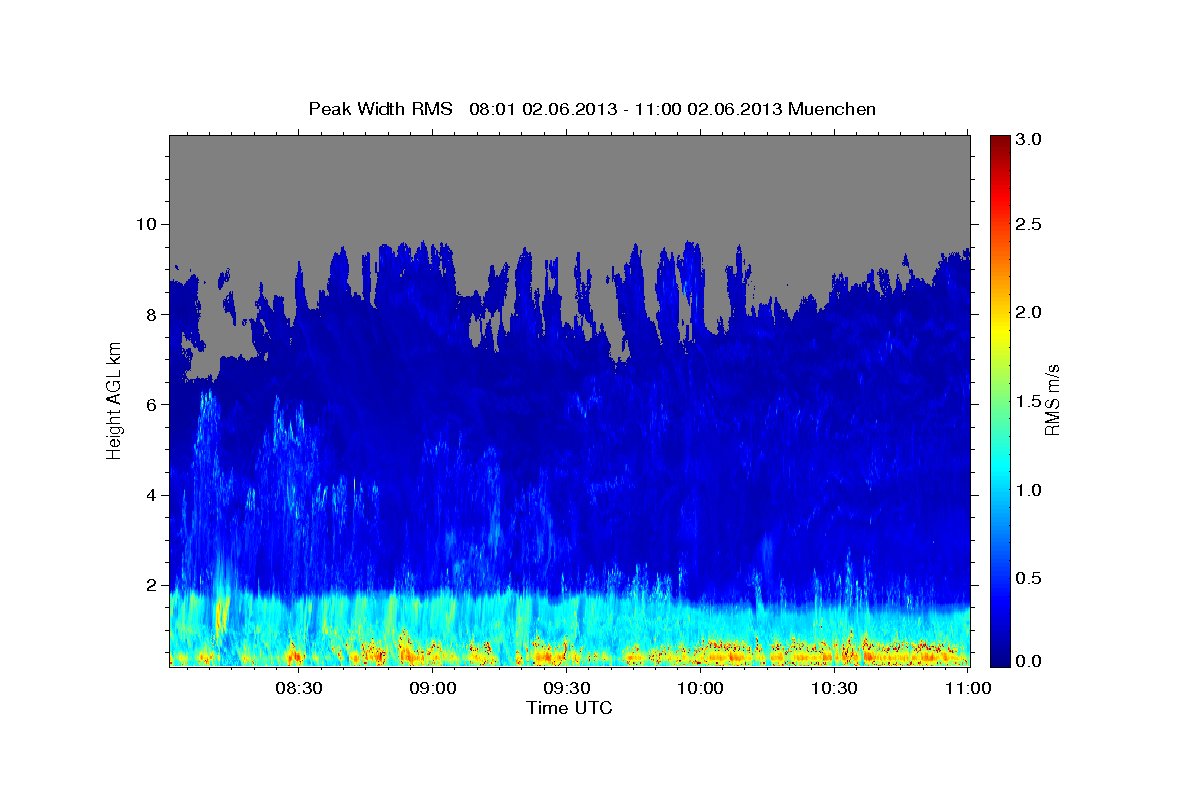1200x800 pixels.
Task: Click the 08:30 time tick label
Action: [298, 688]
